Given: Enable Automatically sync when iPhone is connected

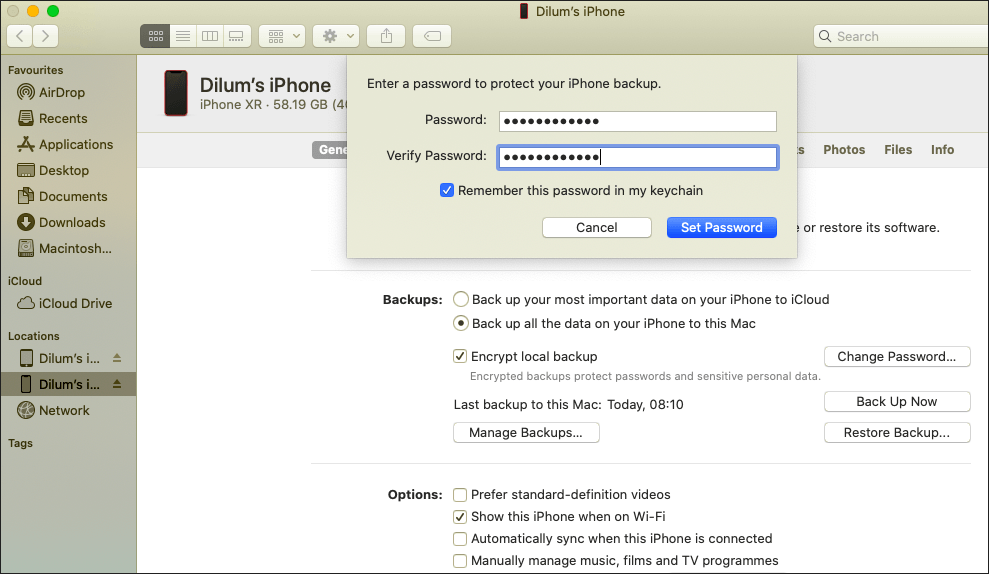Looking at the screenshot, I should point(460,539).
